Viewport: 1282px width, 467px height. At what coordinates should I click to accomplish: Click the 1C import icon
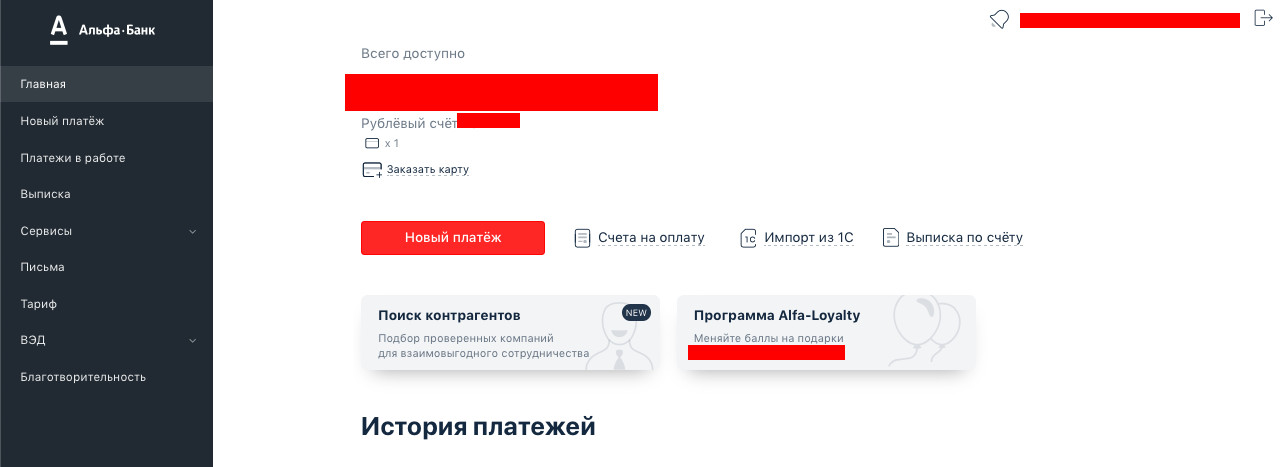[x=748, y=238]
